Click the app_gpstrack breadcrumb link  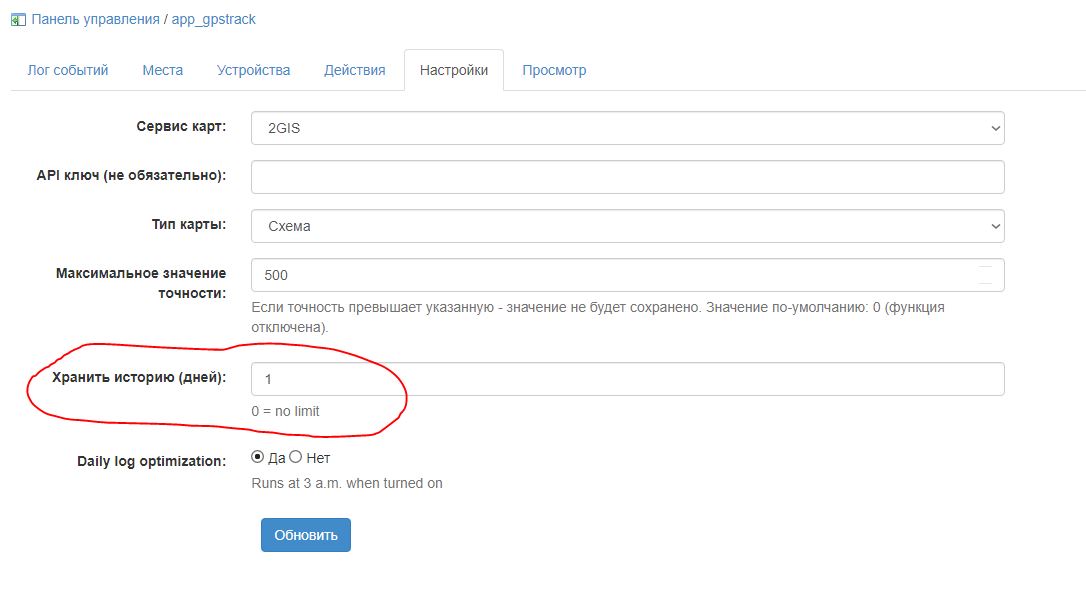point(213,19)
